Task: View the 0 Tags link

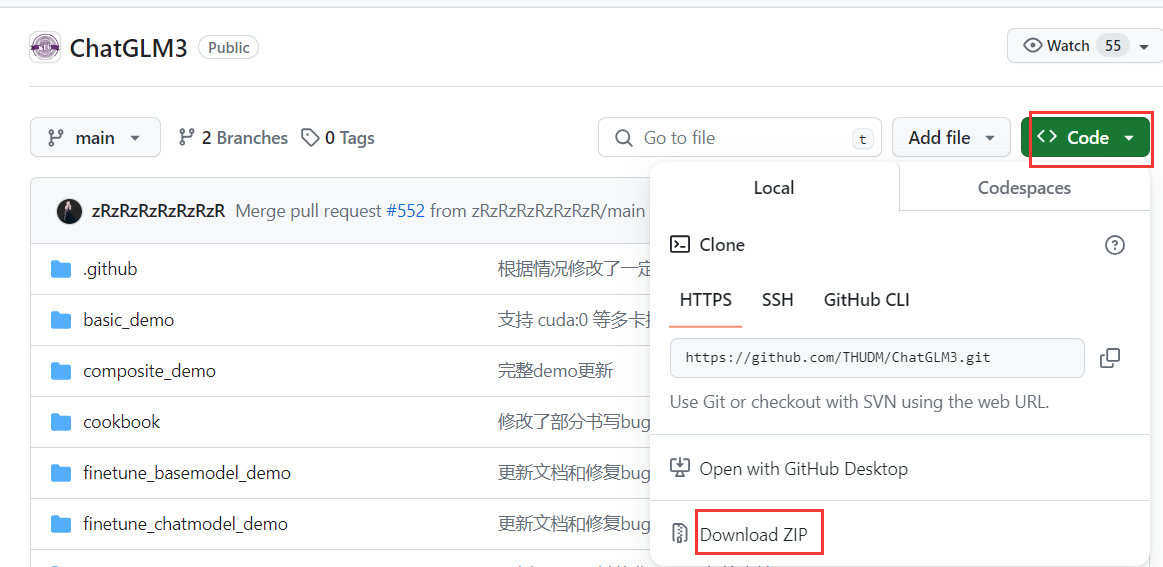Action: [337, 138]
